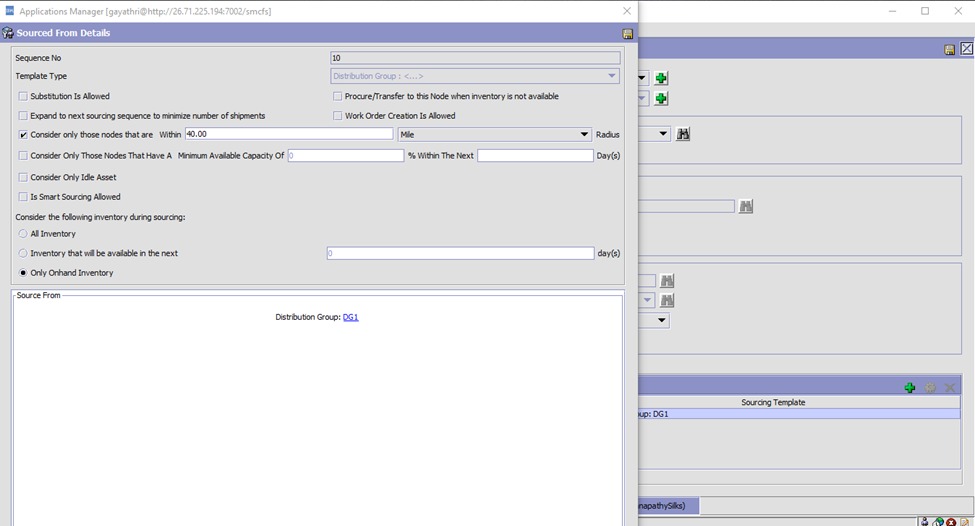Click the save icon in the background panel header
Viewport: 975px width, 526px height.
coord(949,49)
